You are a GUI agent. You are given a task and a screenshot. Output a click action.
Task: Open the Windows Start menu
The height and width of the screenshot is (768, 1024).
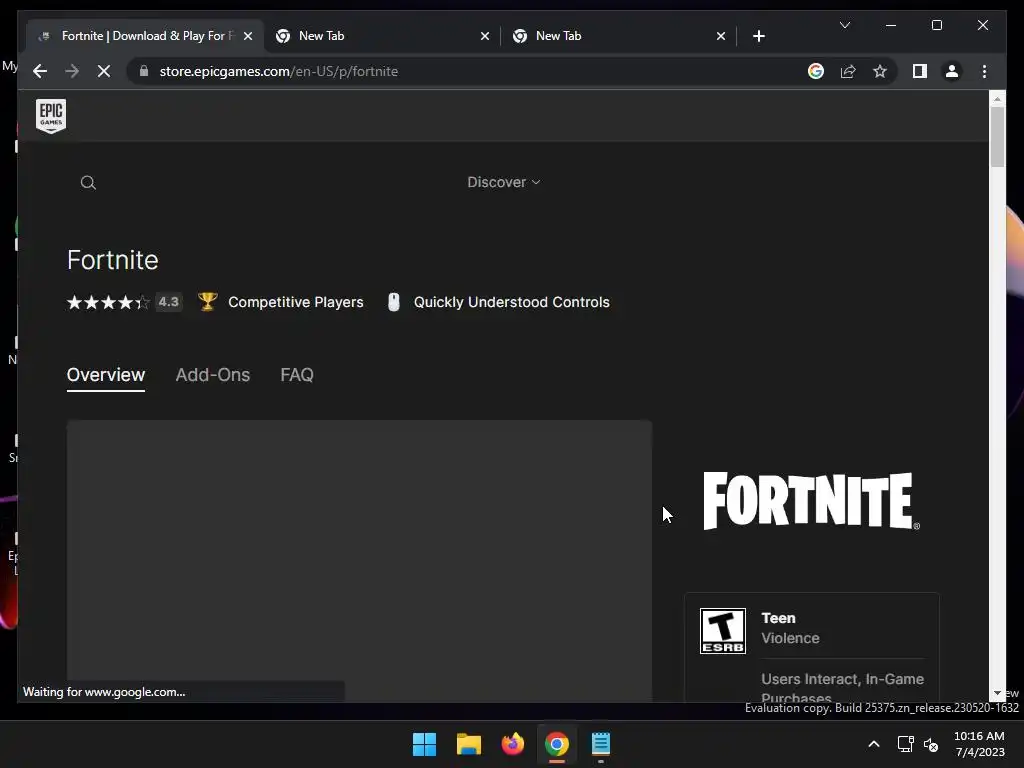click(424, 744)
